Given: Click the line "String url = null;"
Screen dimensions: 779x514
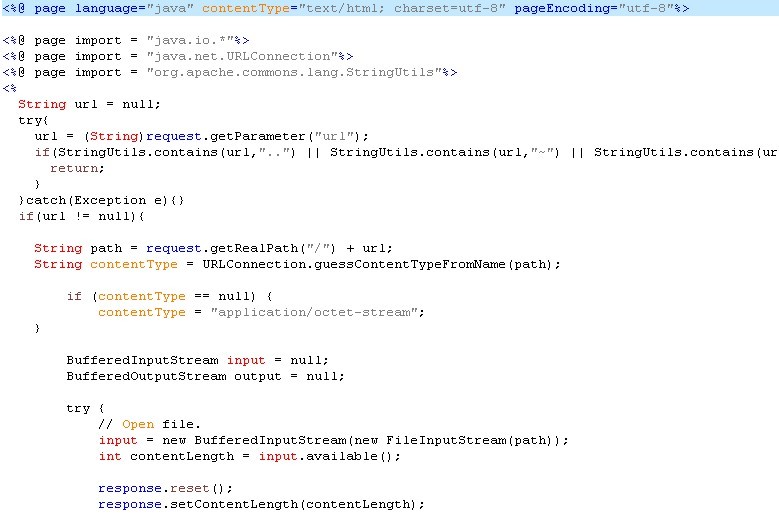Looking at the screenshot, I should click(89, 104).
